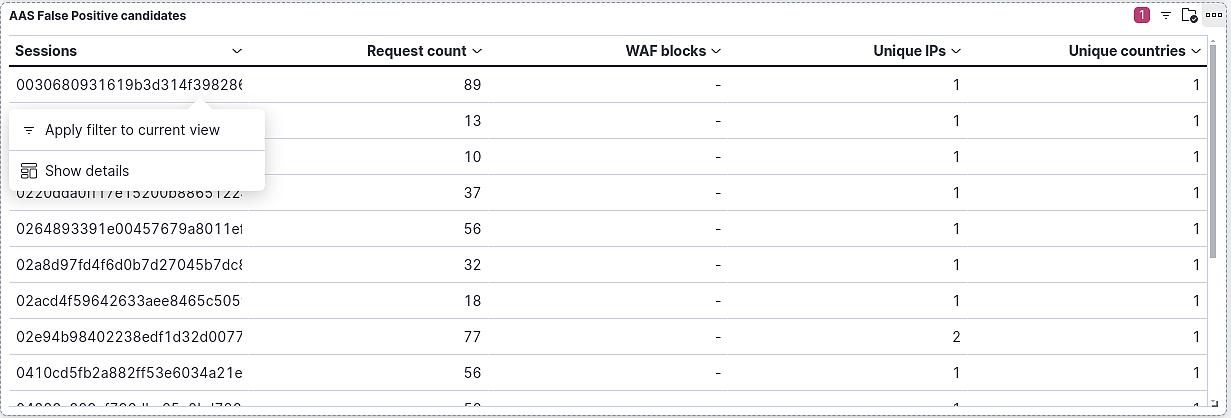This screenshot has width=1231, height=418.
Task: Click session ID starting with 0264893391e0
Action: pos(128,229)
